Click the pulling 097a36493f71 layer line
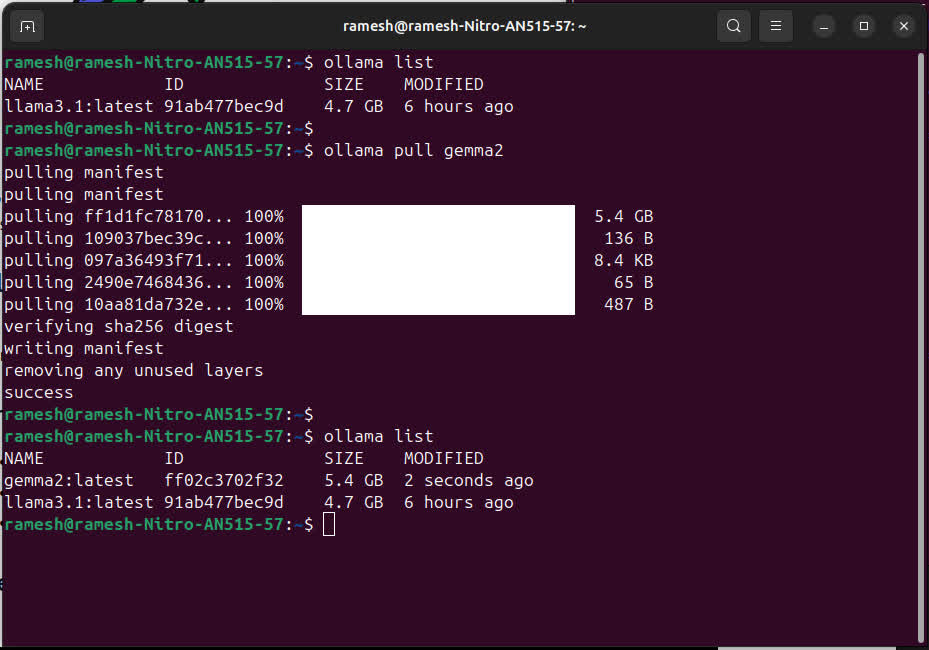Viewport: 929px width, 650px height. point(143,260)
